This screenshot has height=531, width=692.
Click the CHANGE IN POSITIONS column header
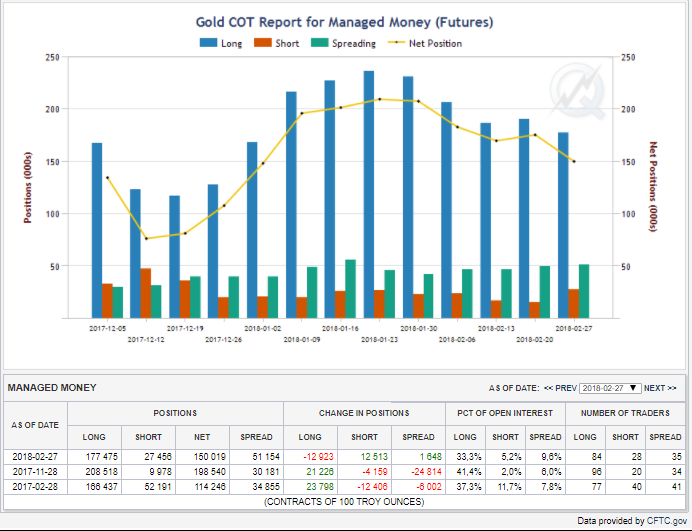(364, 413)
